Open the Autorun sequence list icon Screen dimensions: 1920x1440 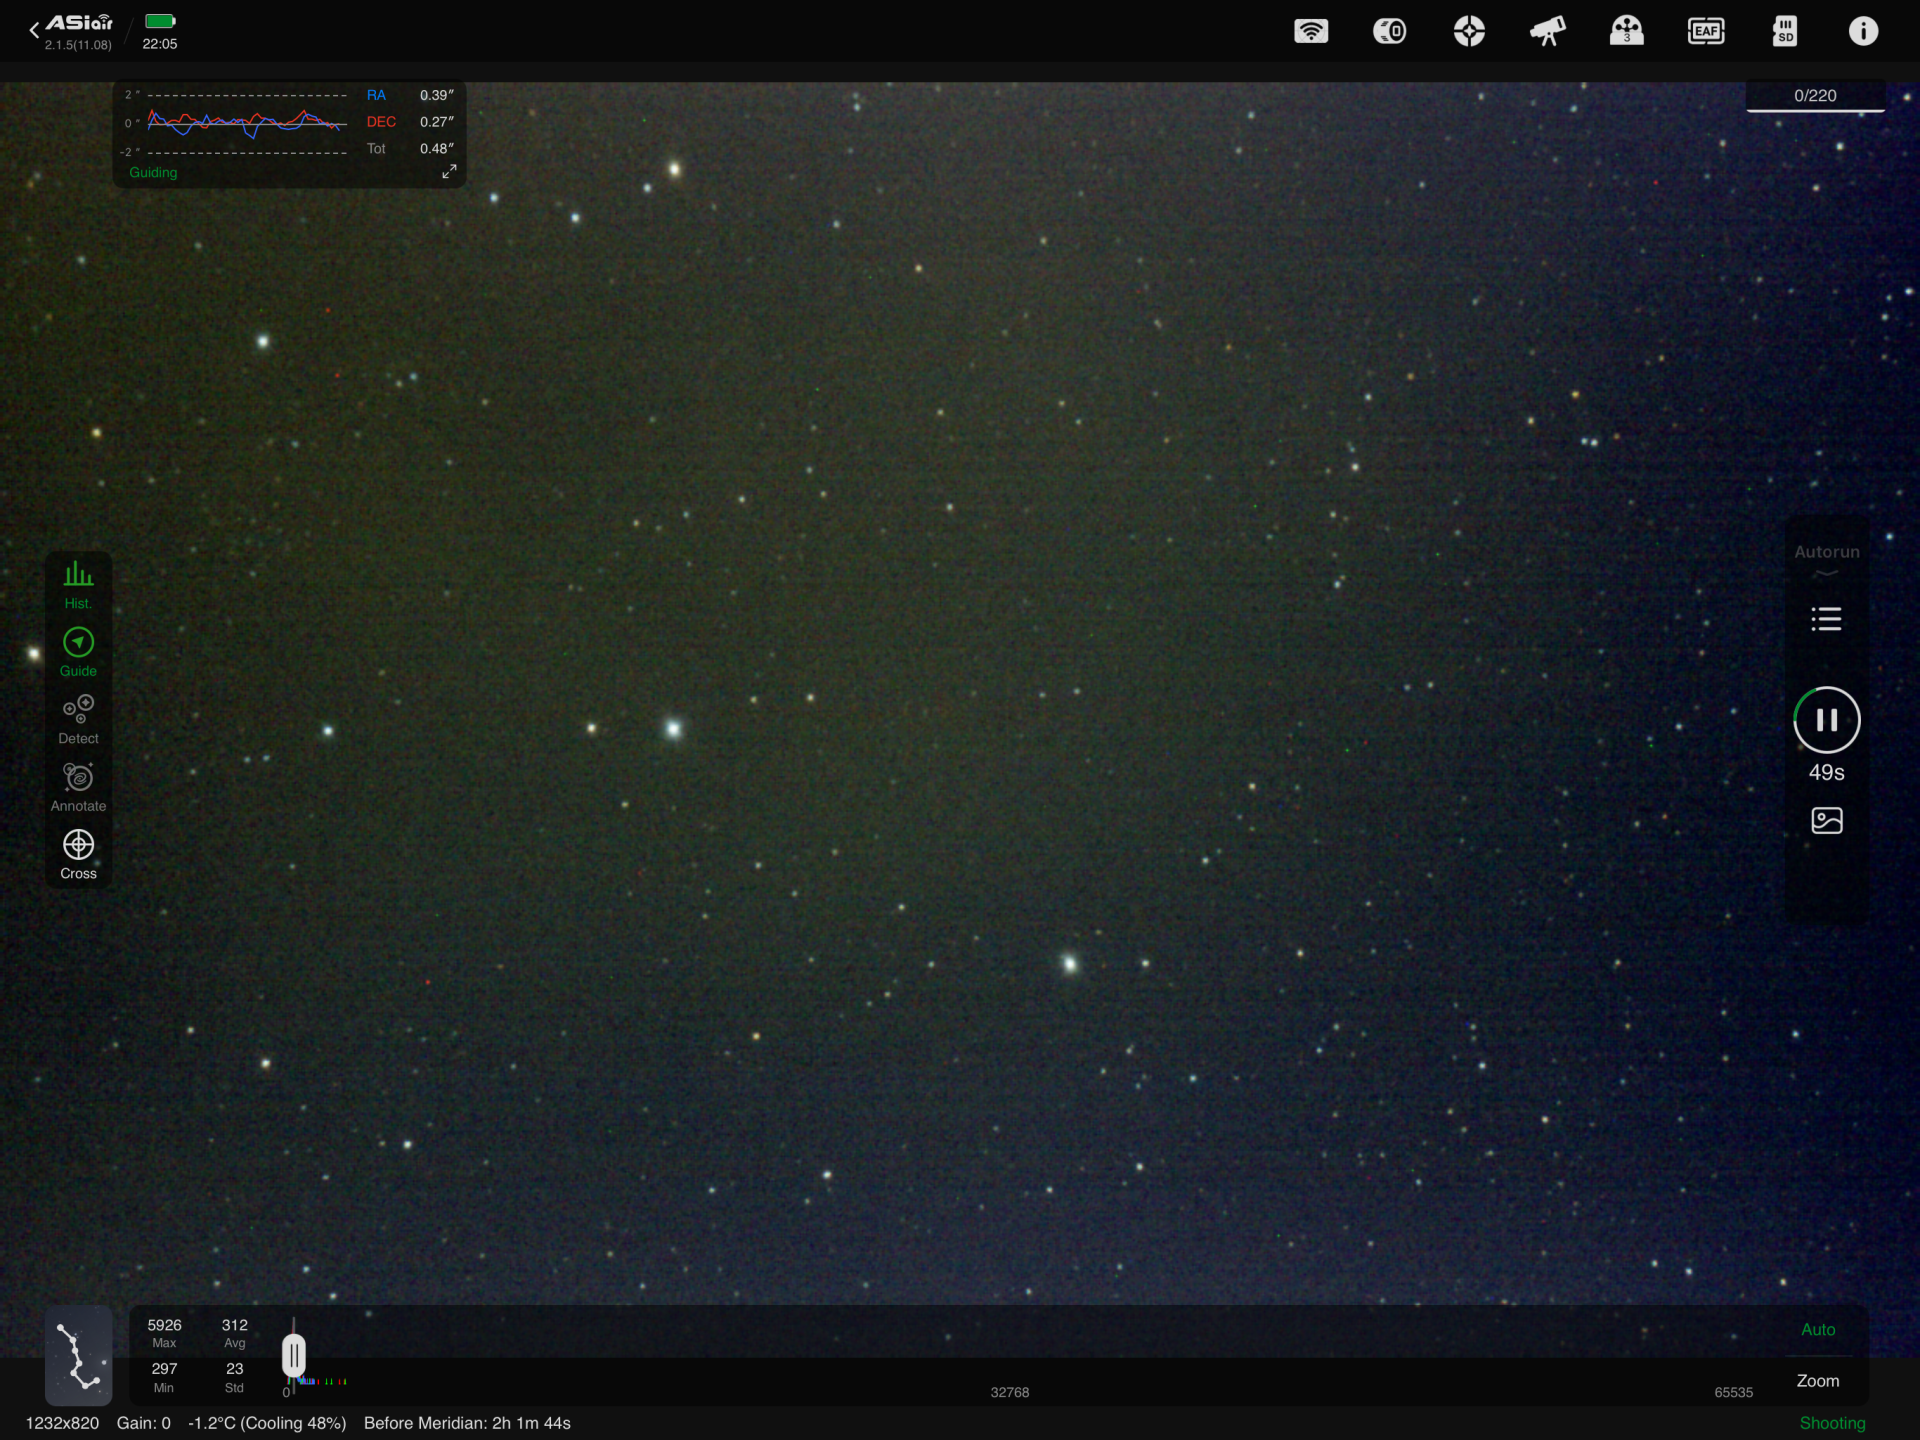click(1826, 619)
